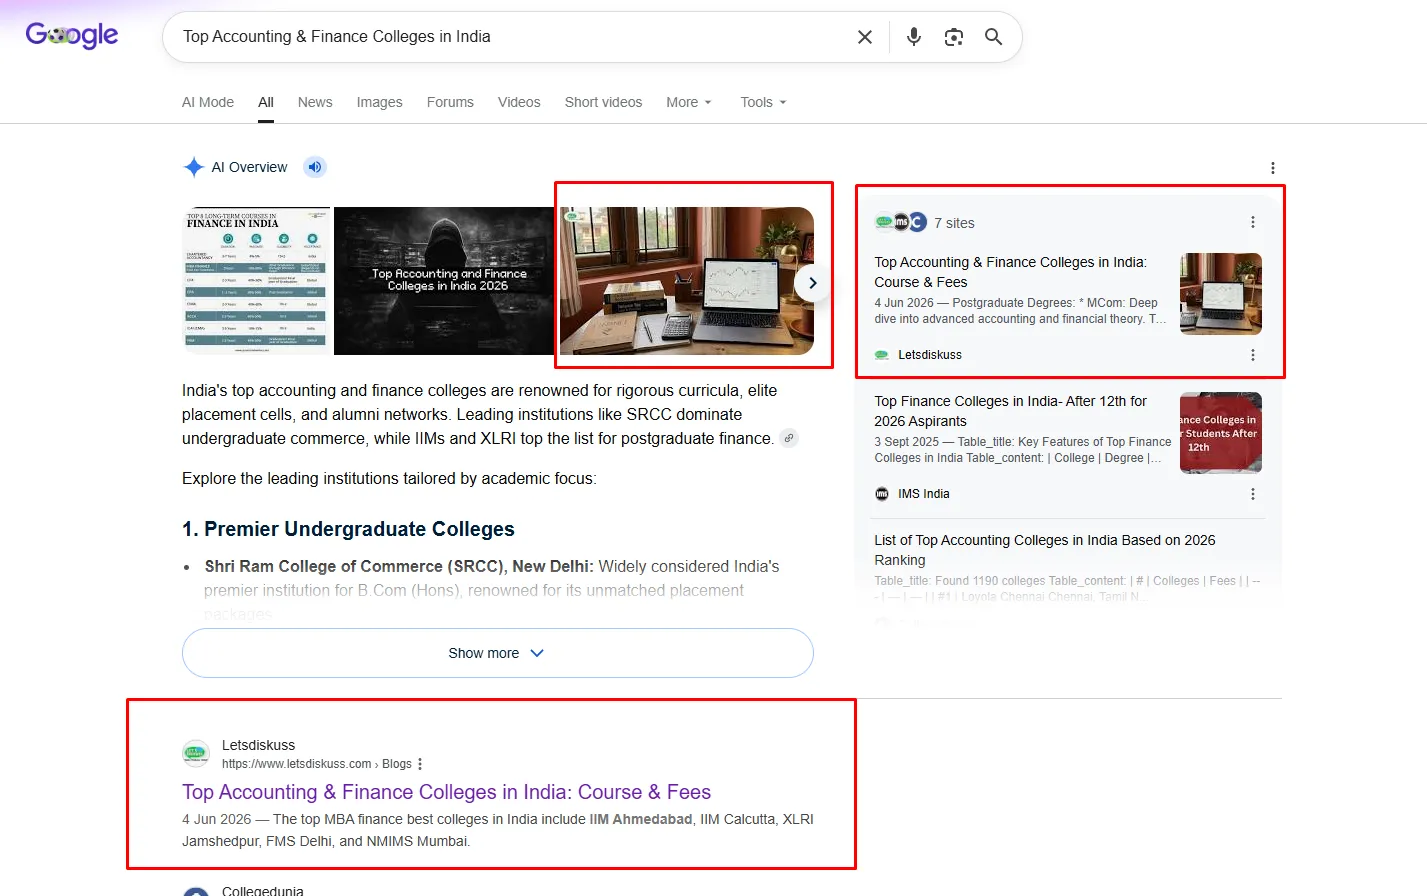
Task: Open Top Finance Colleges After 12th card
Action: click(x=1010, y=411)
